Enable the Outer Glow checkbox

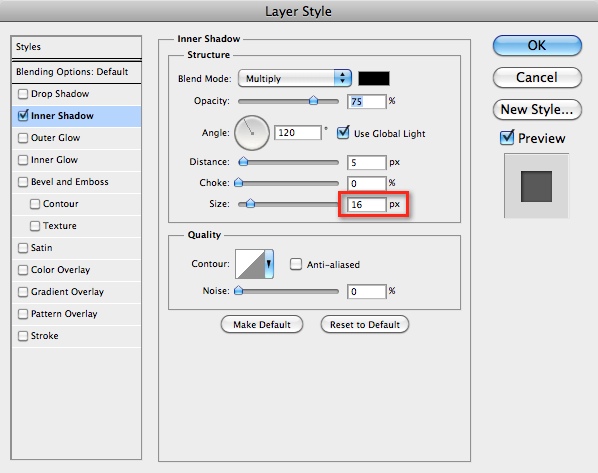tap(23, 138)
